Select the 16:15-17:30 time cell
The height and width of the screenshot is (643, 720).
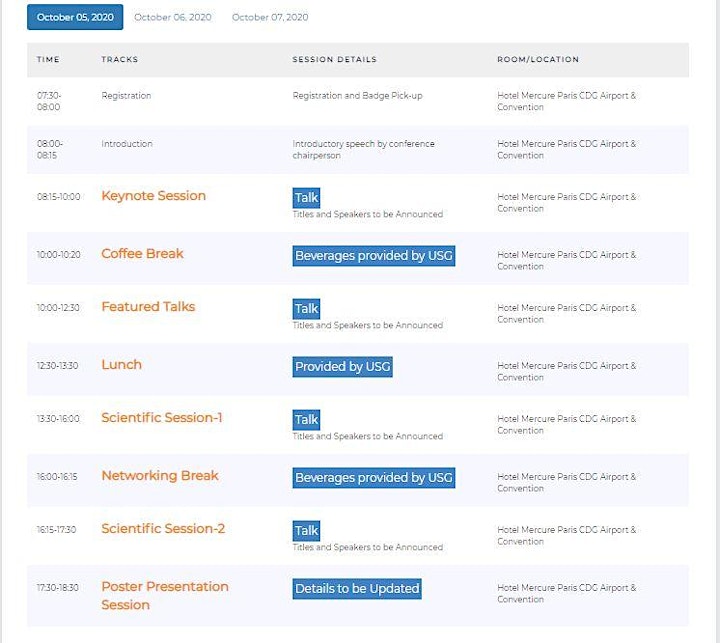click(x=56, y=530)
